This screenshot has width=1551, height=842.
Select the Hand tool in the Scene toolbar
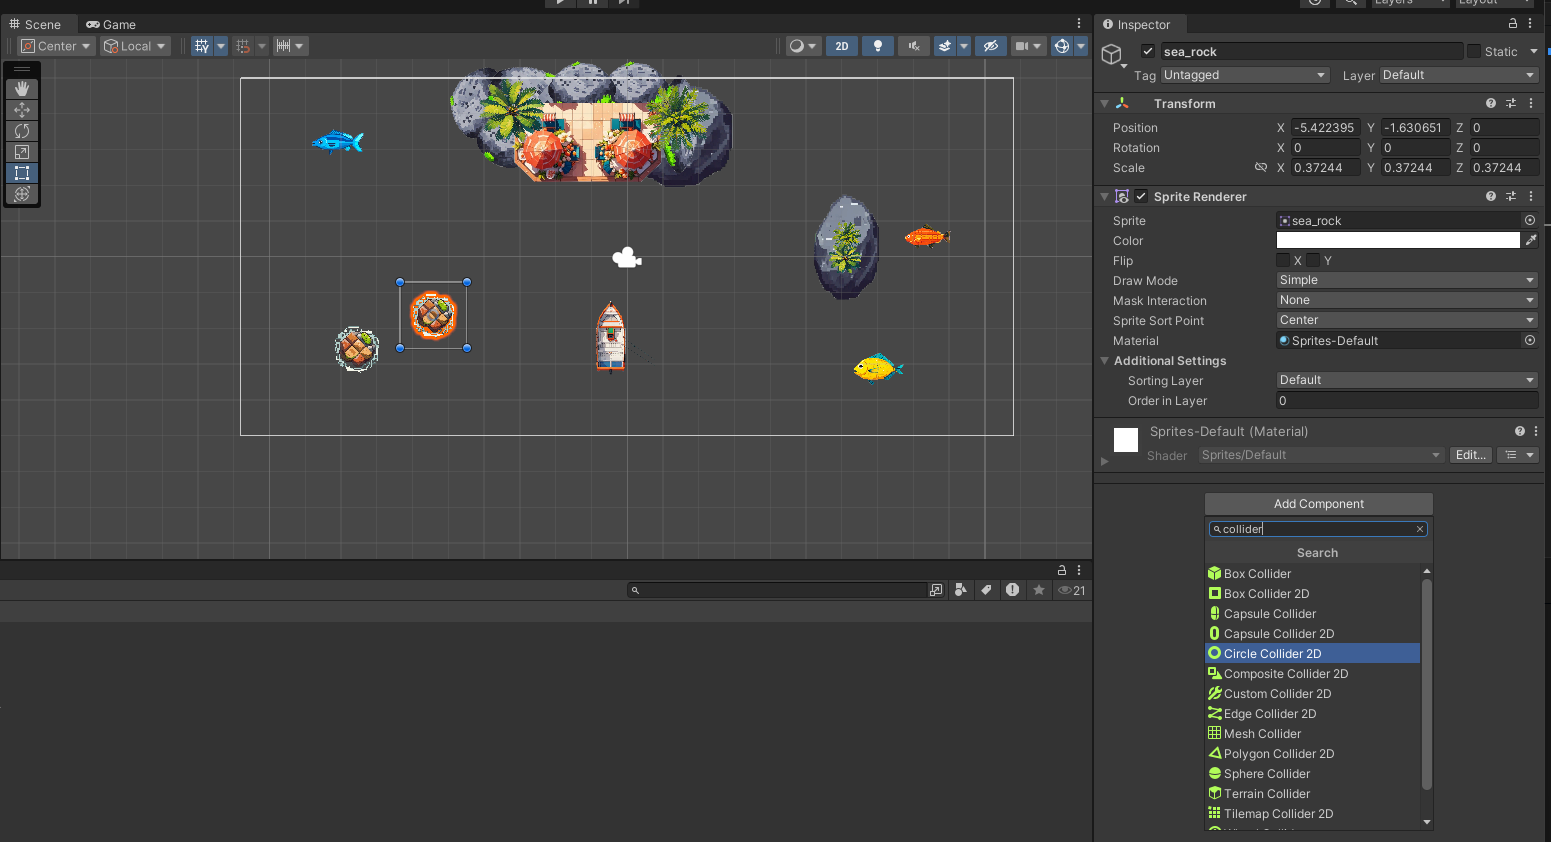coord(21,88)
